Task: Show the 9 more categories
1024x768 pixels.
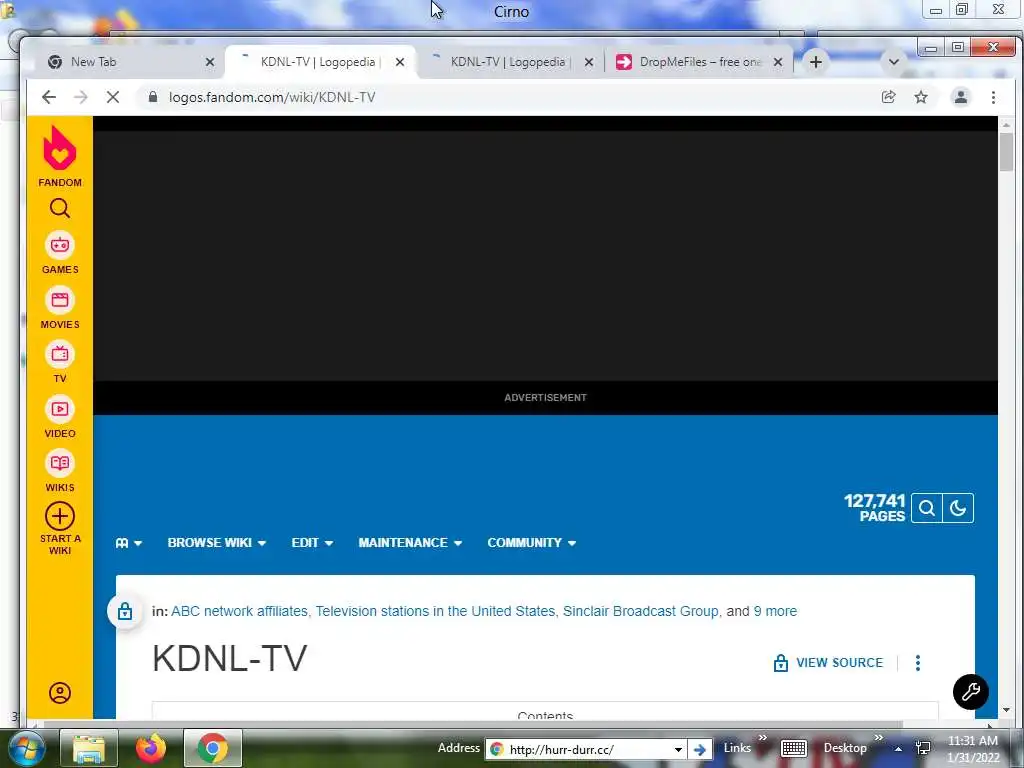Action: tap(775, 611)
